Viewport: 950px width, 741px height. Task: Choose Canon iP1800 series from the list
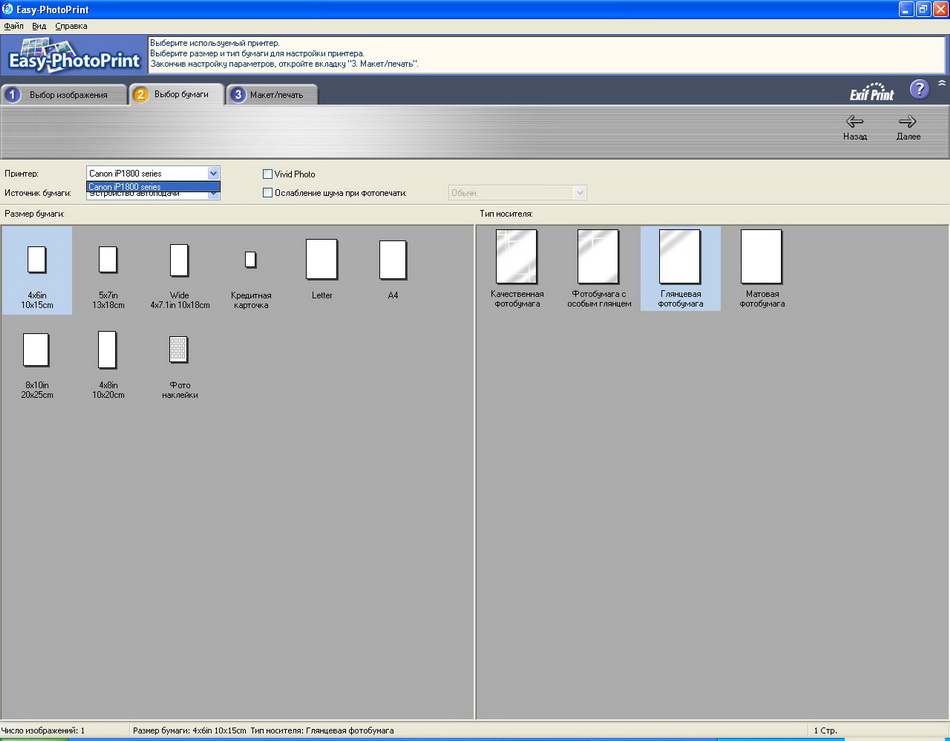pyautogui.click(x=153, y=187)
